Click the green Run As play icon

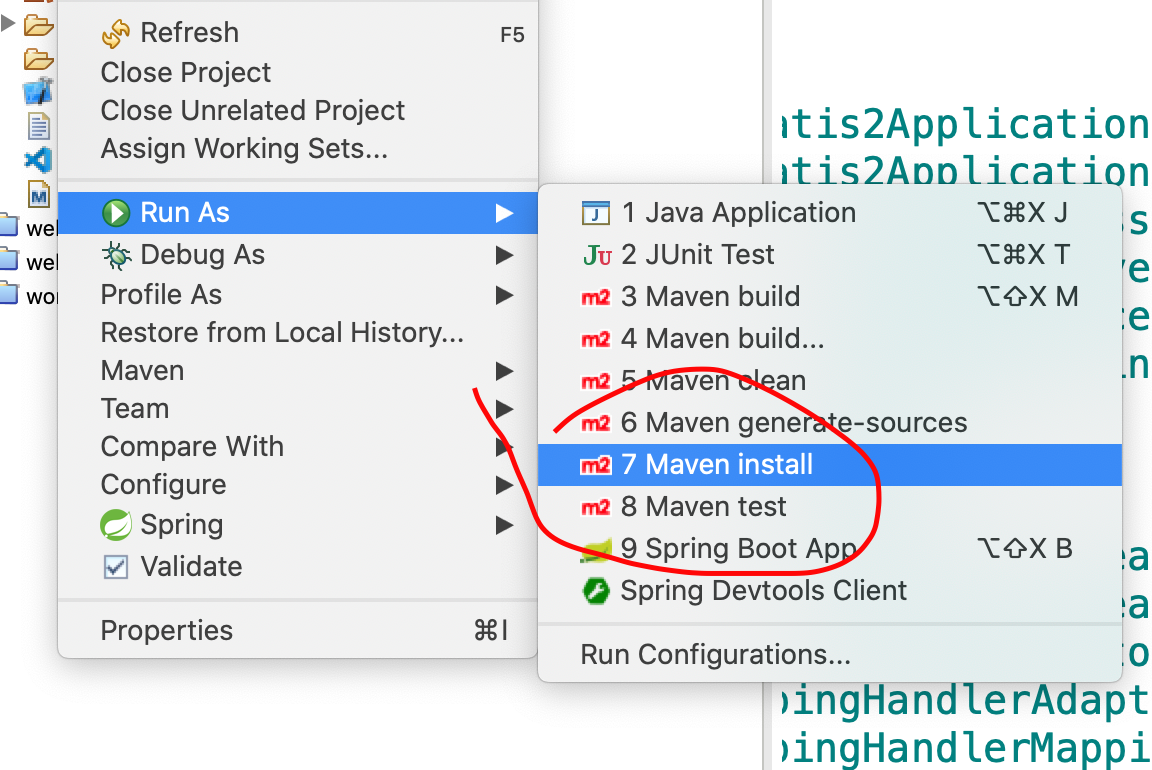116,213
